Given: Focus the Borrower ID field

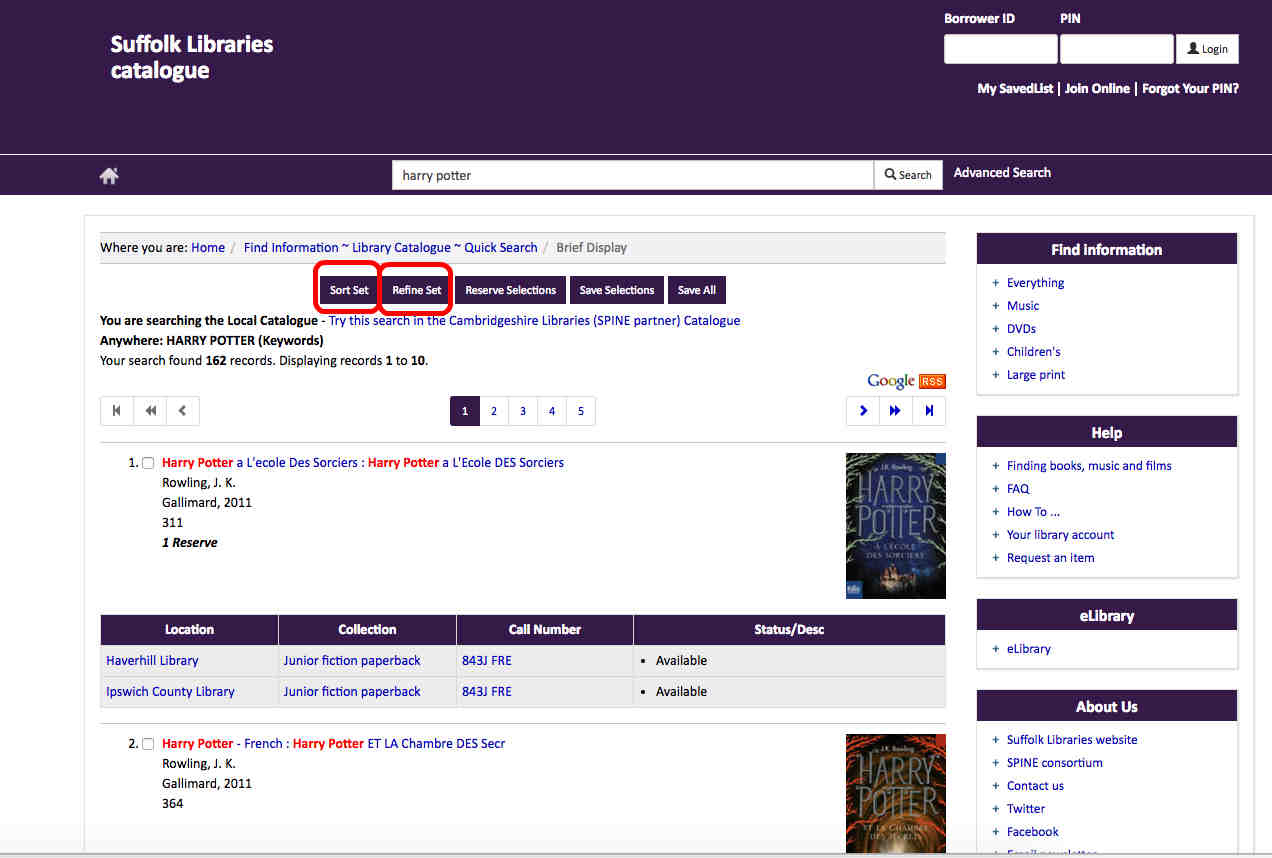Looking at the screenshot, I should coord(1000,49).
